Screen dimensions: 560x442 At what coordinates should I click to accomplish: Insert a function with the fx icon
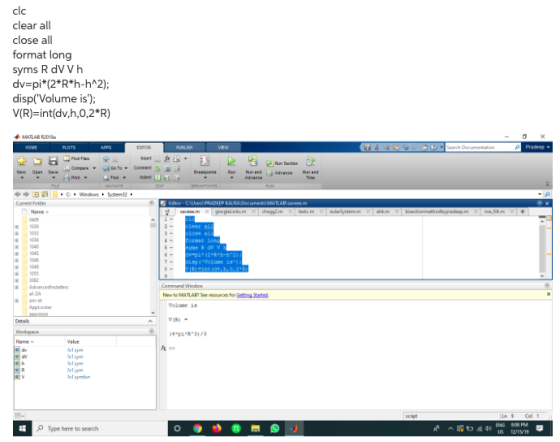click(167, 159)
